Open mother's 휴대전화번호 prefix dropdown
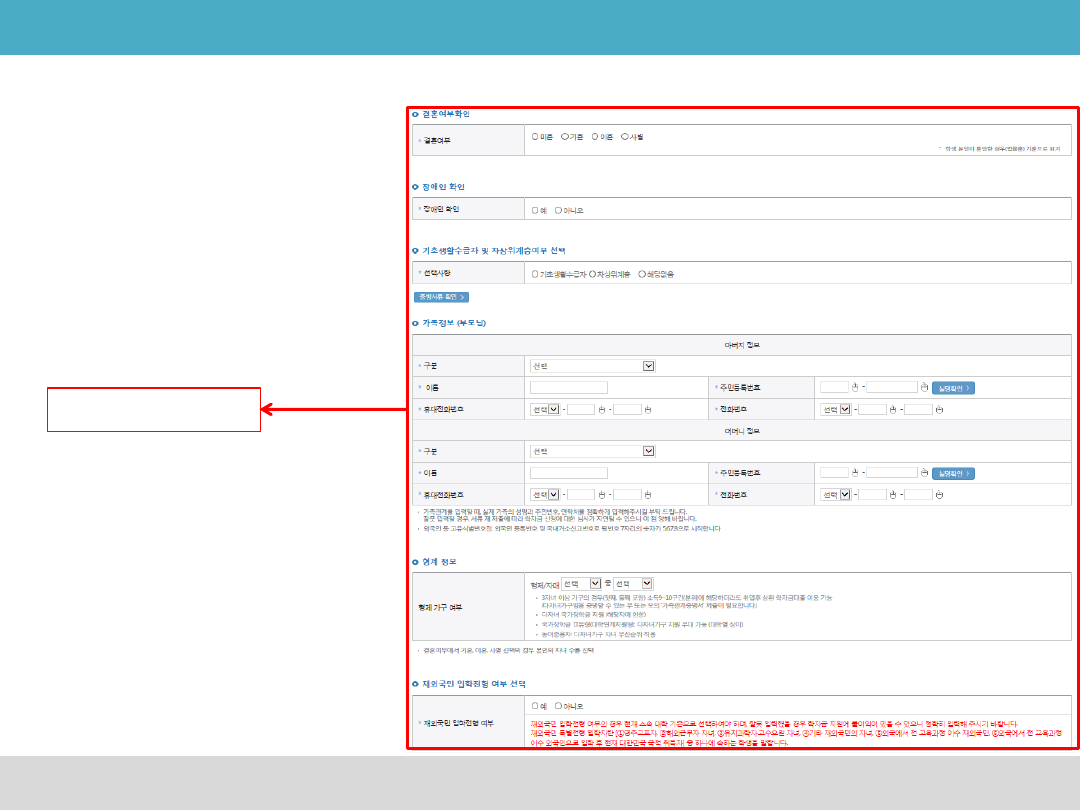 click(545, 495)
